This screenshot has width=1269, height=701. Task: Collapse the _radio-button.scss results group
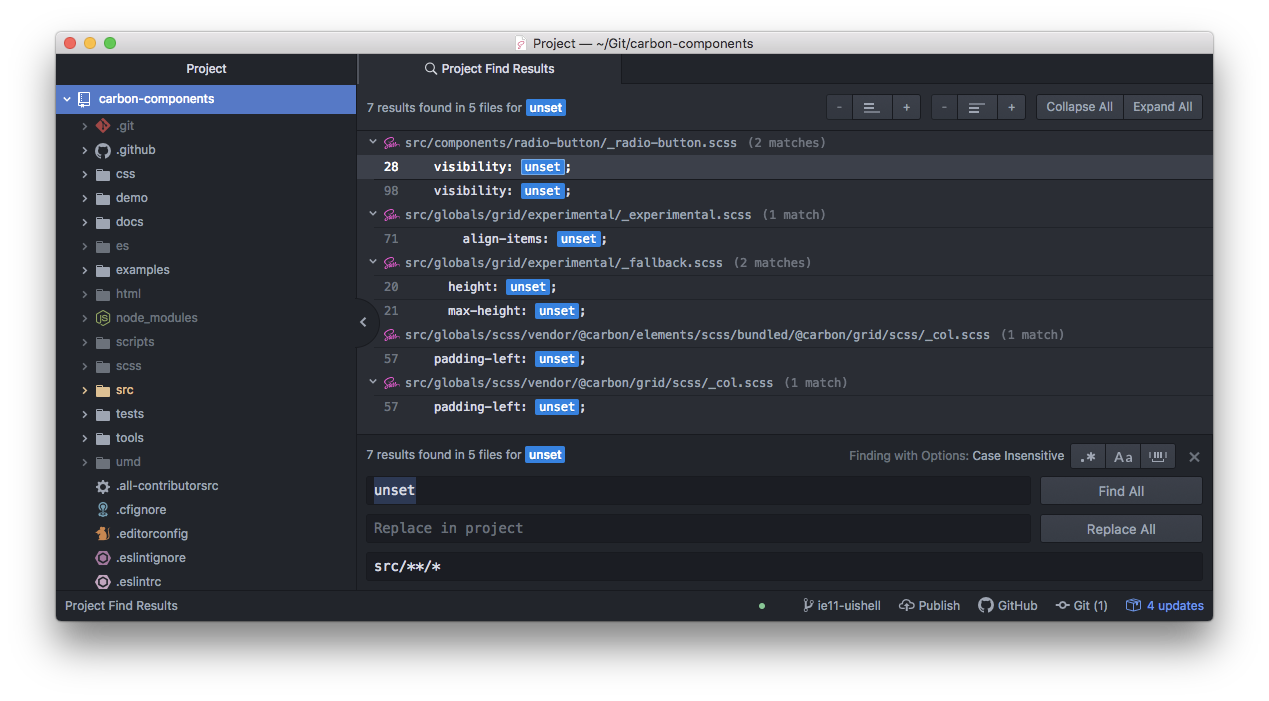point(373,143)
